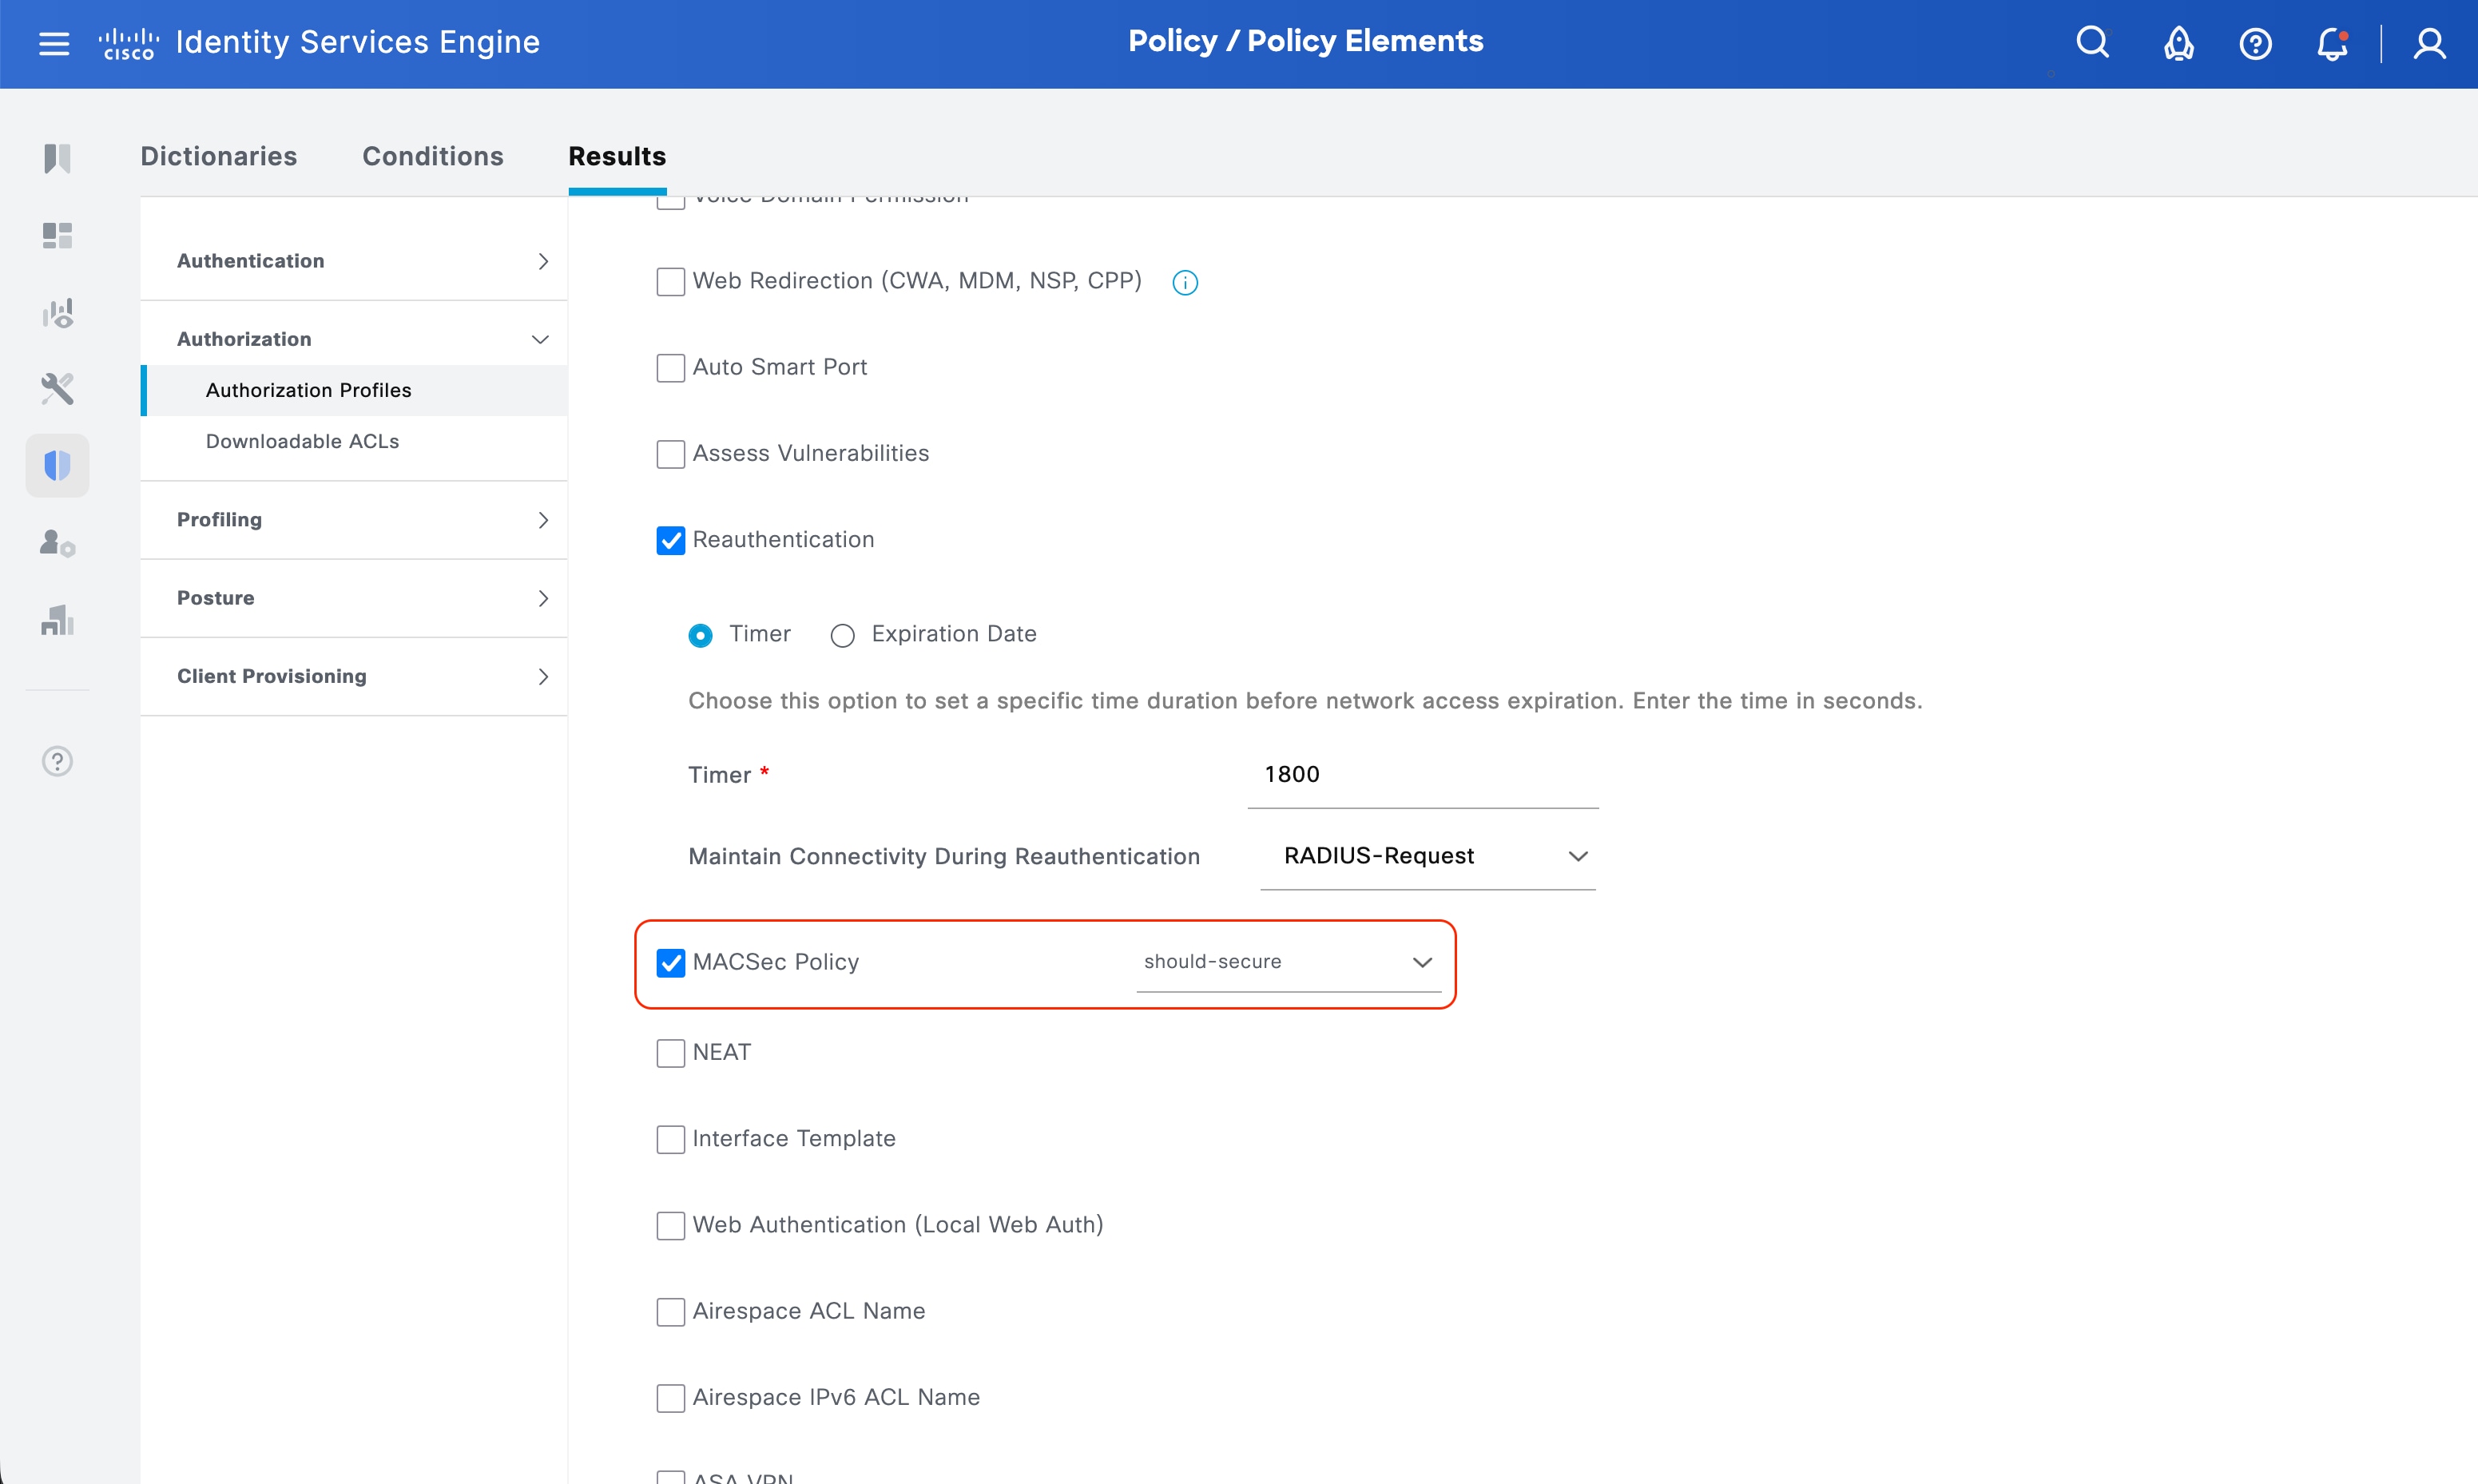
Task: Show info for Web Redirection option
Action: (1185, 283)
